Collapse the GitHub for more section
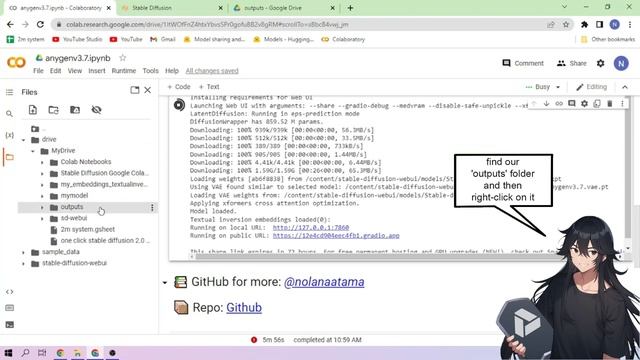640x360 pixels. [165, 282]
